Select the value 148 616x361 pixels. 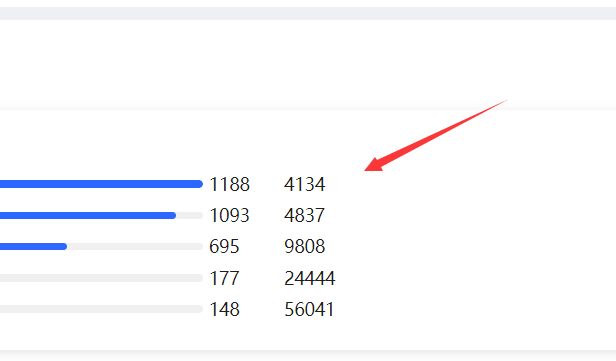pyautogui.click(x=224, y=309)
